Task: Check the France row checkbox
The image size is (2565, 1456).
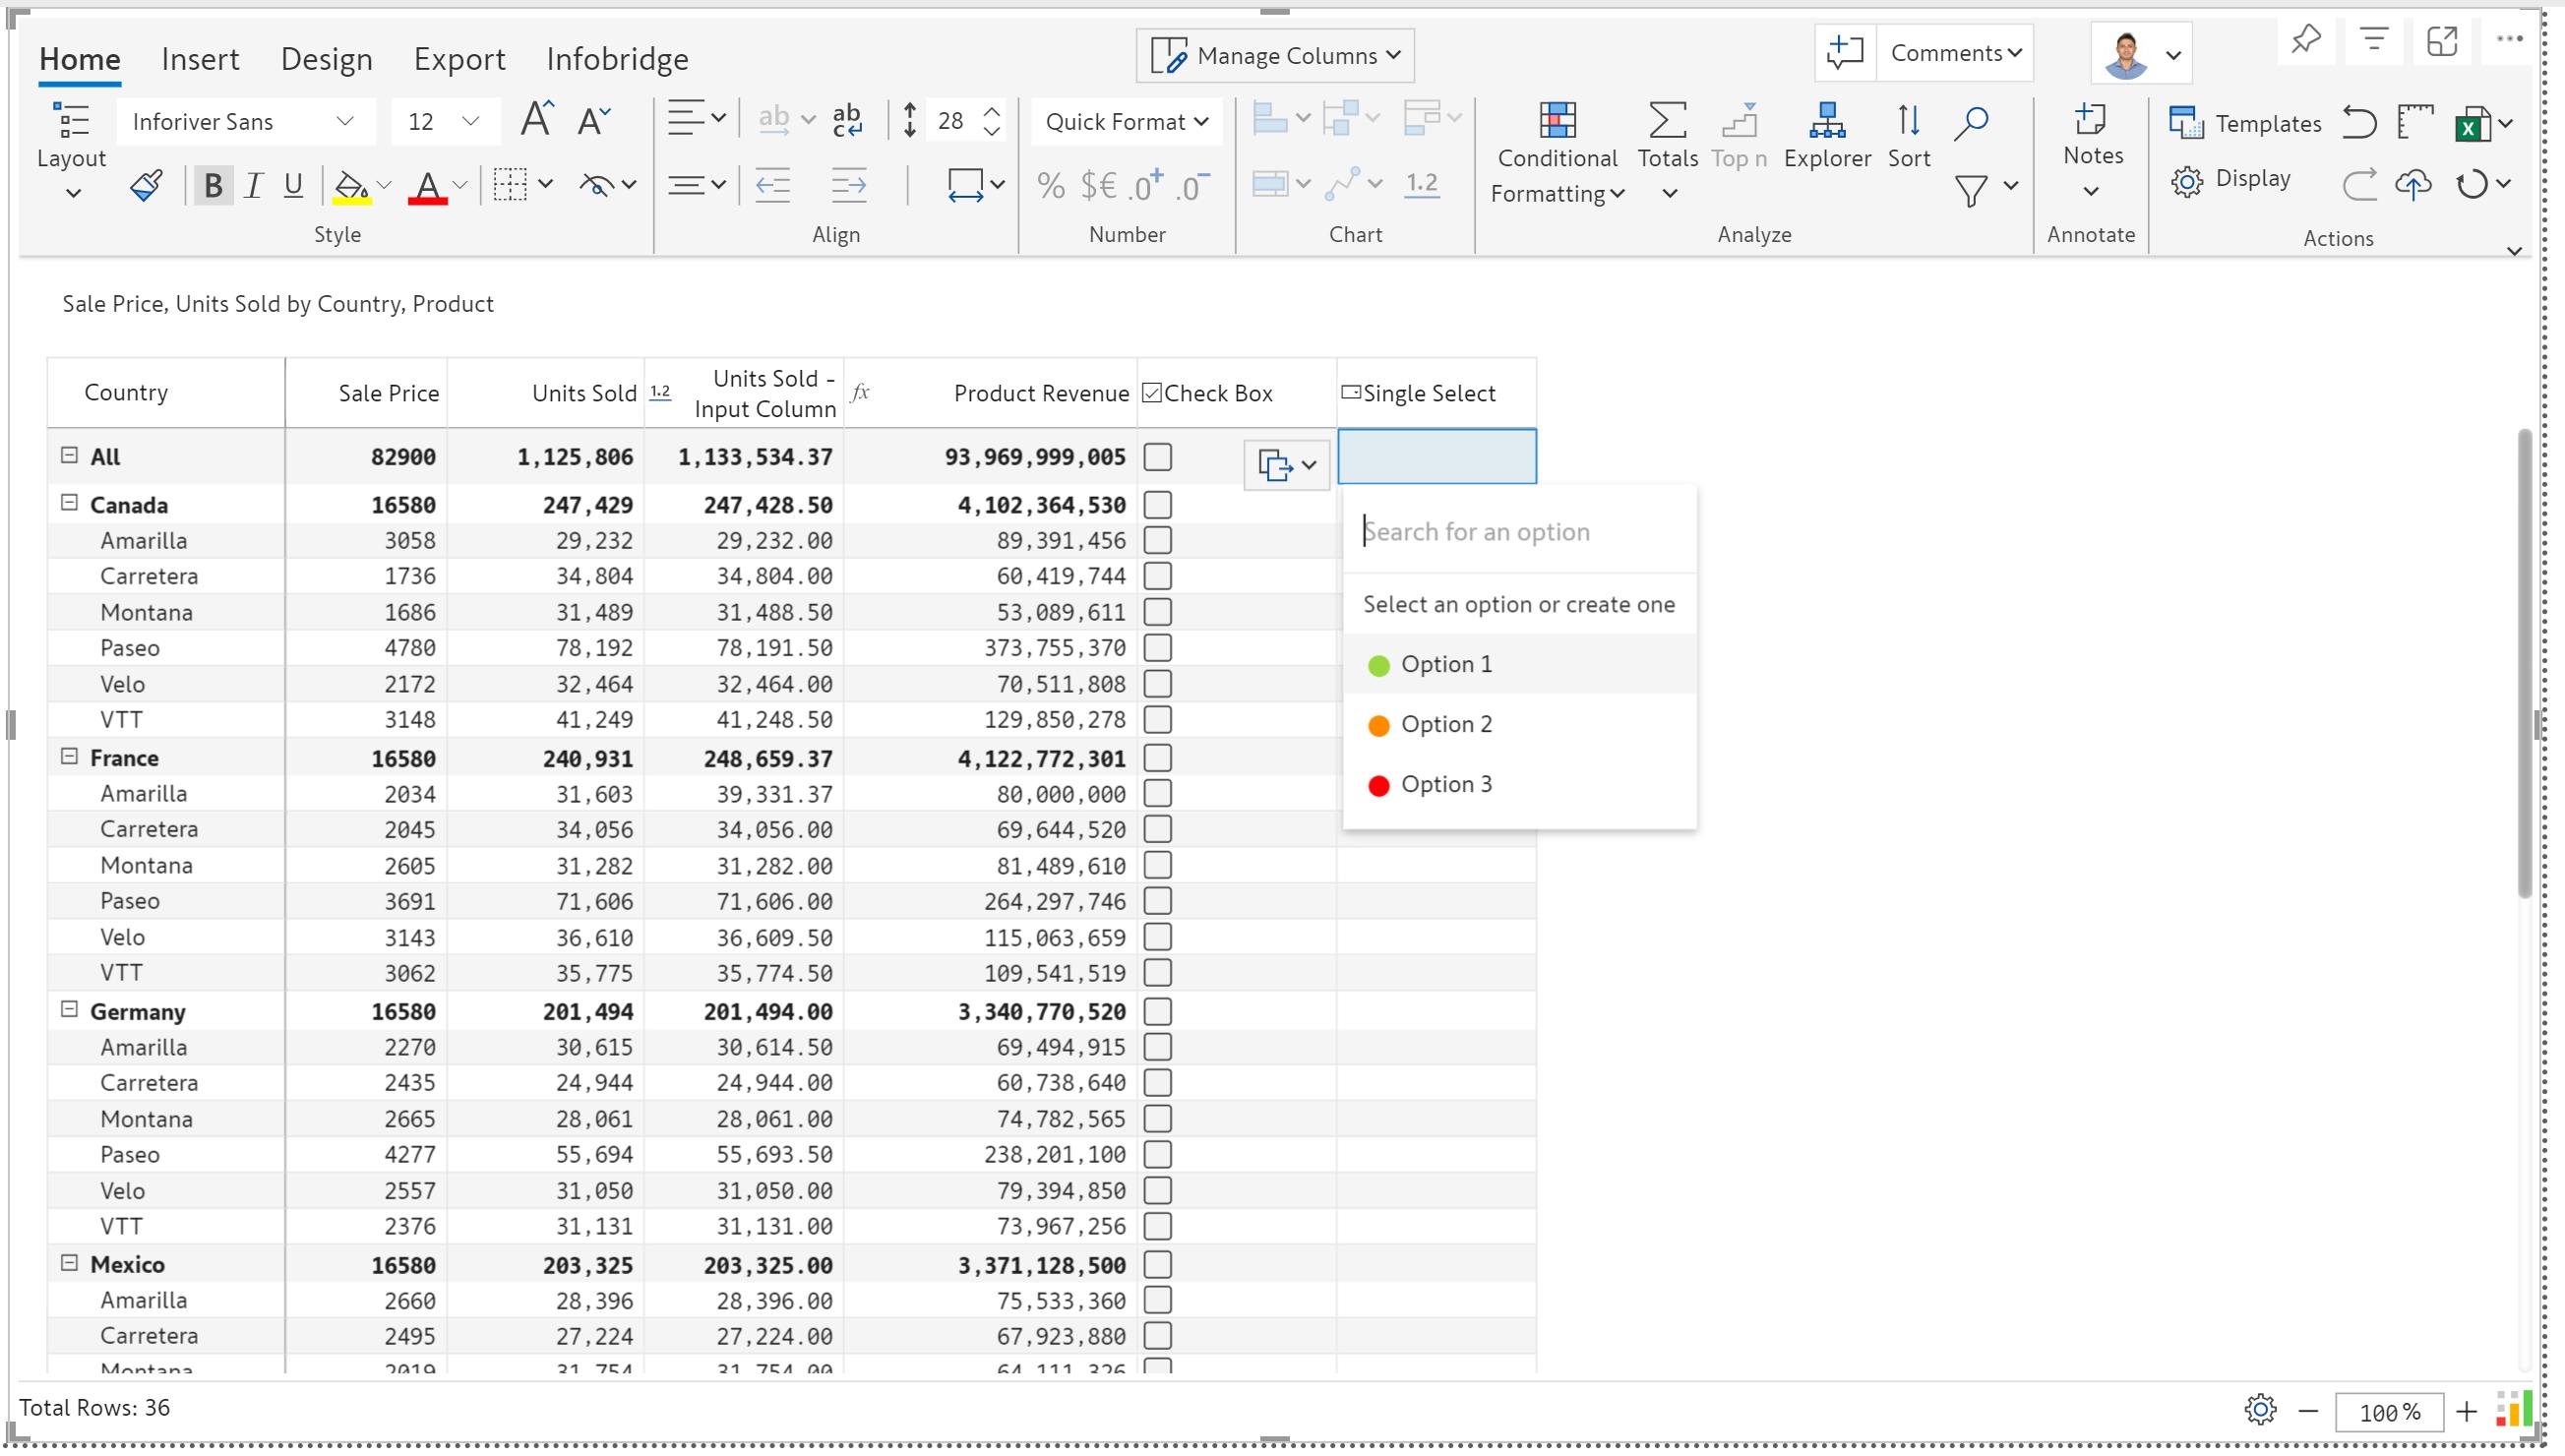Action: click(x=1157, y=758)
